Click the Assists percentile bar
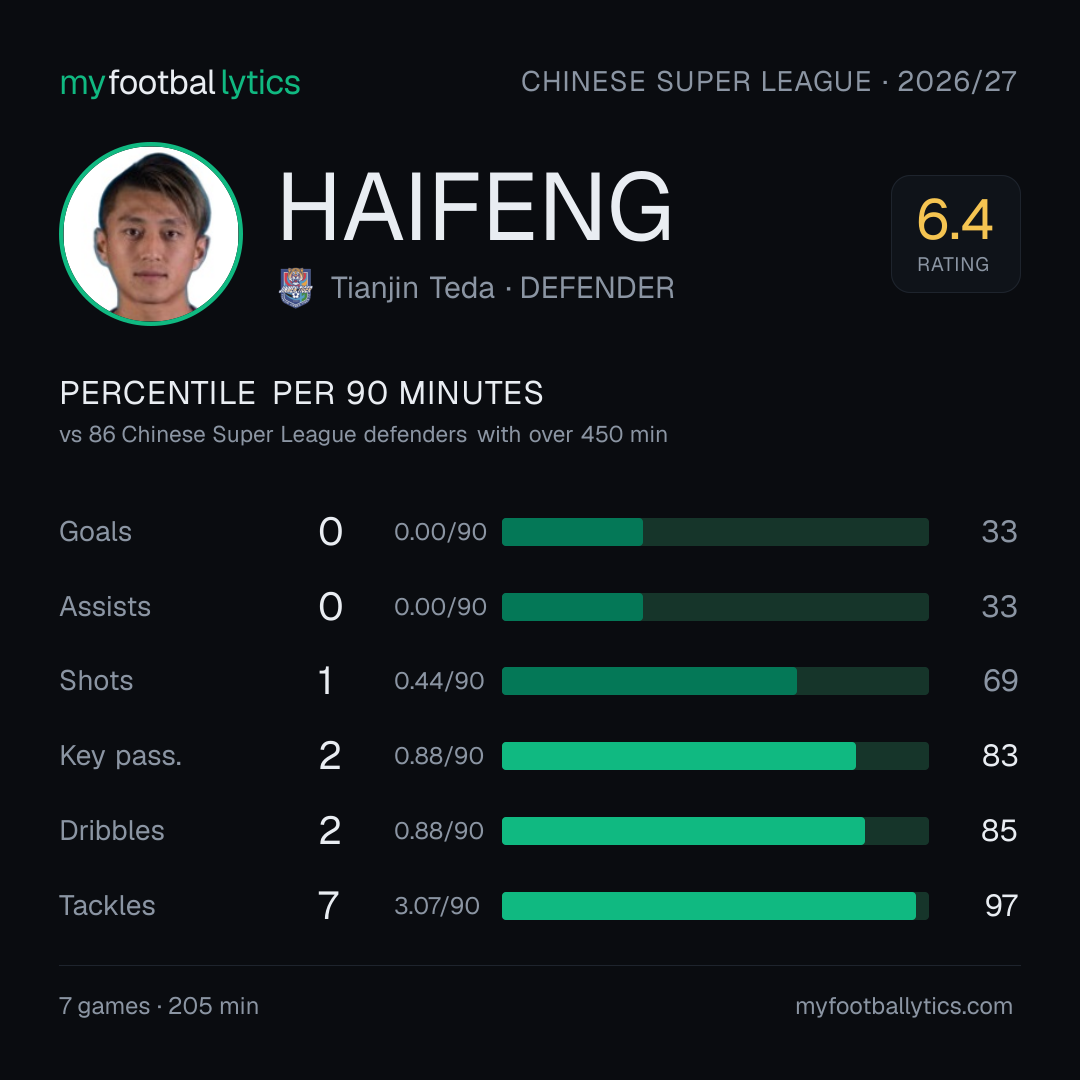The height and width of the screenshot is (1080, 1080). [x=715, y=607]
